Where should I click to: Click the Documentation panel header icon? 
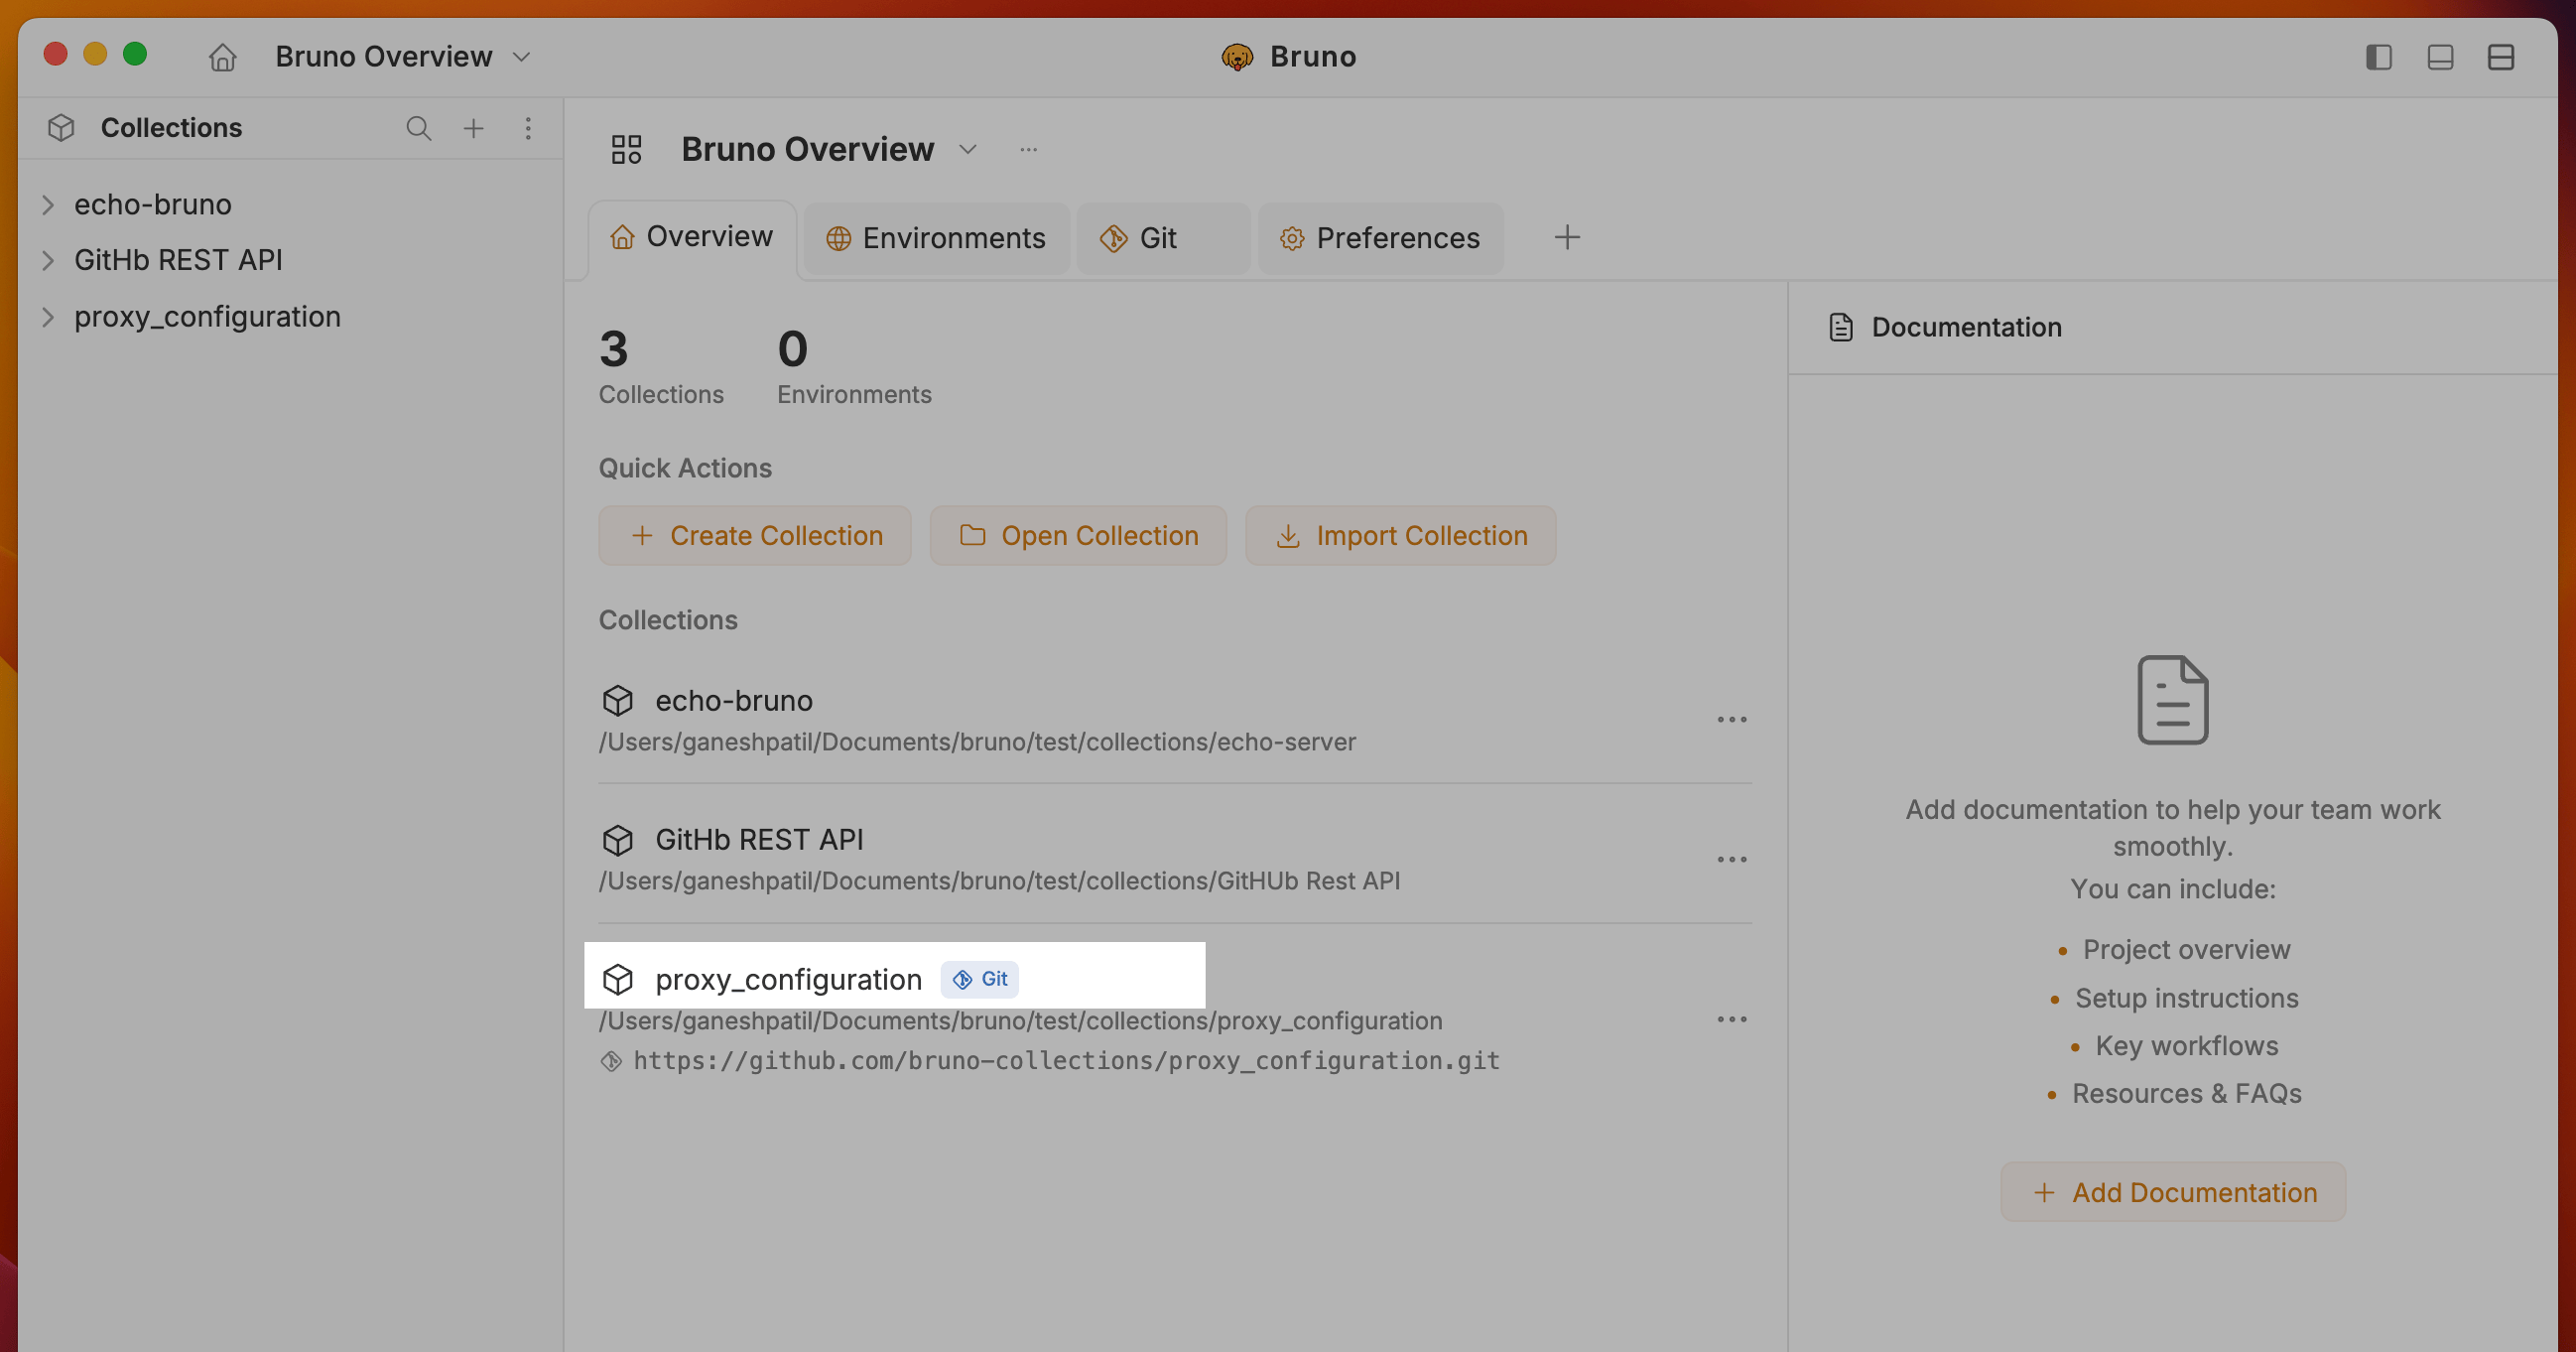1841,327
